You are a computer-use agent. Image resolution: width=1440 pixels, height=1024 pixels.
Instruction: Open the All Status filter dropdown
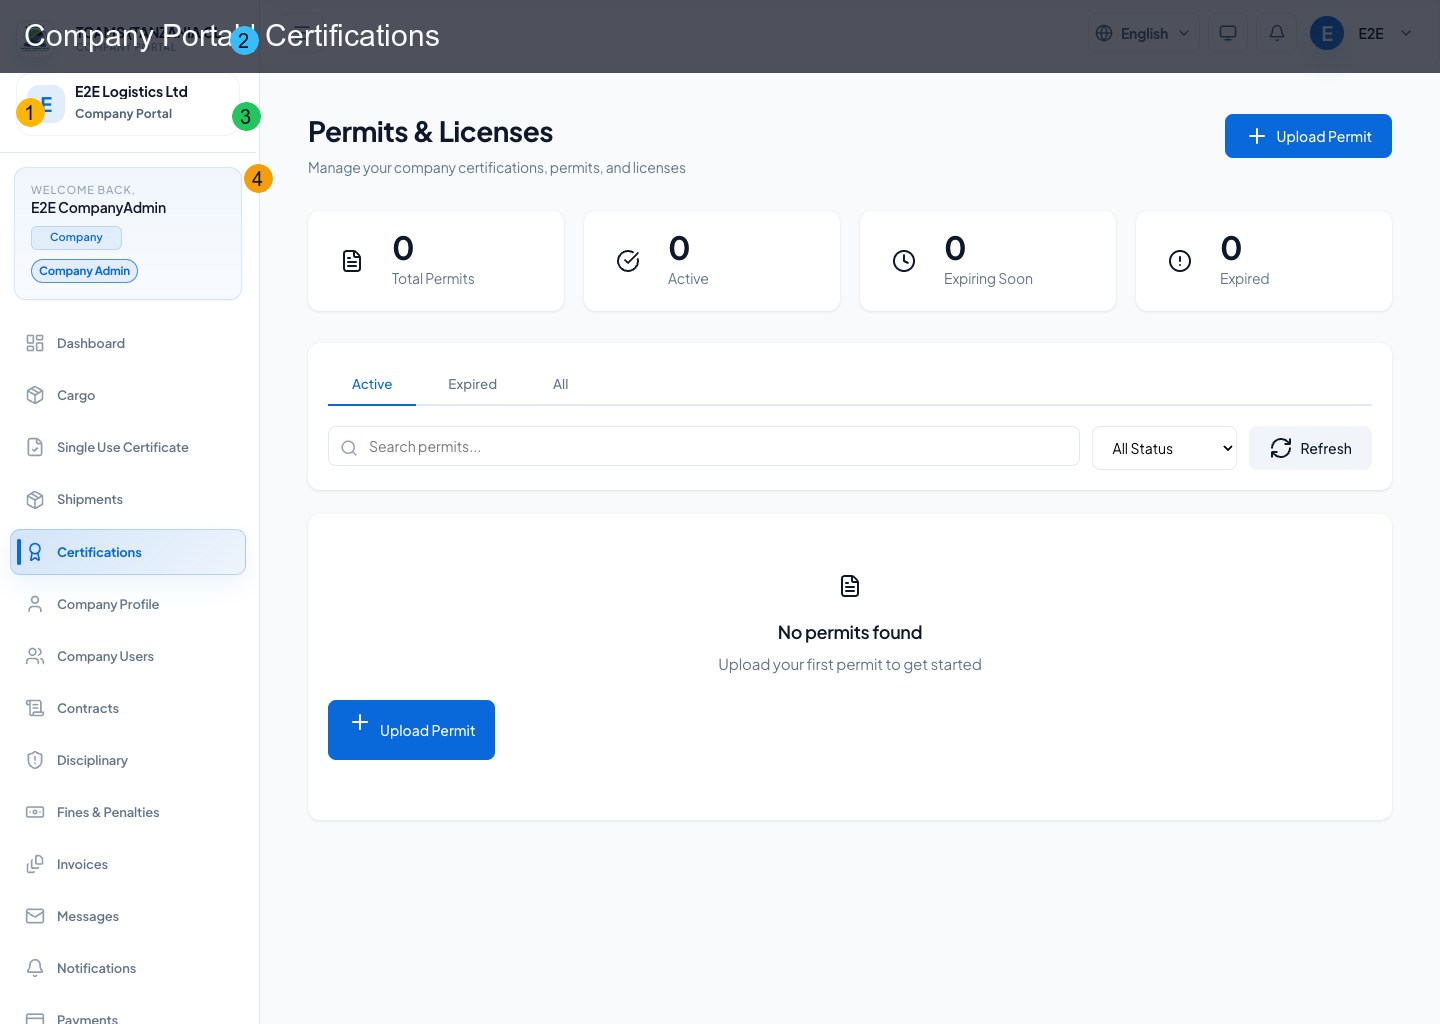point(1164,448)
